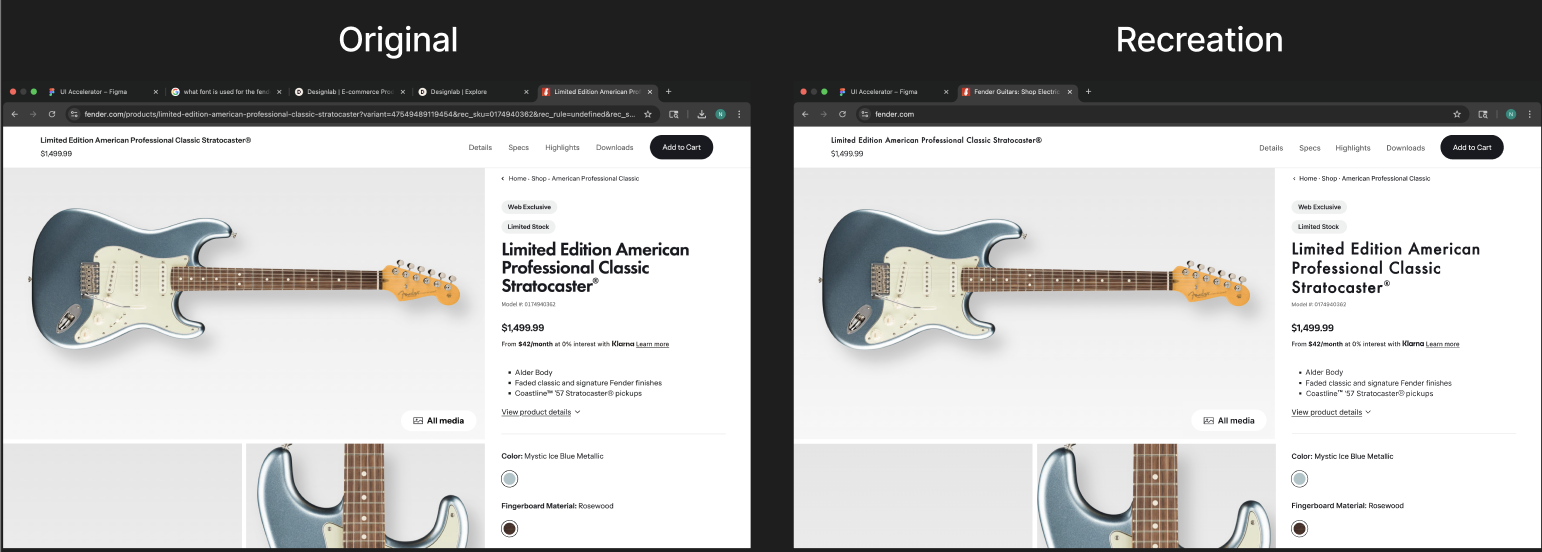Viewport: 1542px width, 552px height.
Task: Click Klarna Learn more link in Recreation
Action: click(1442, 344)
